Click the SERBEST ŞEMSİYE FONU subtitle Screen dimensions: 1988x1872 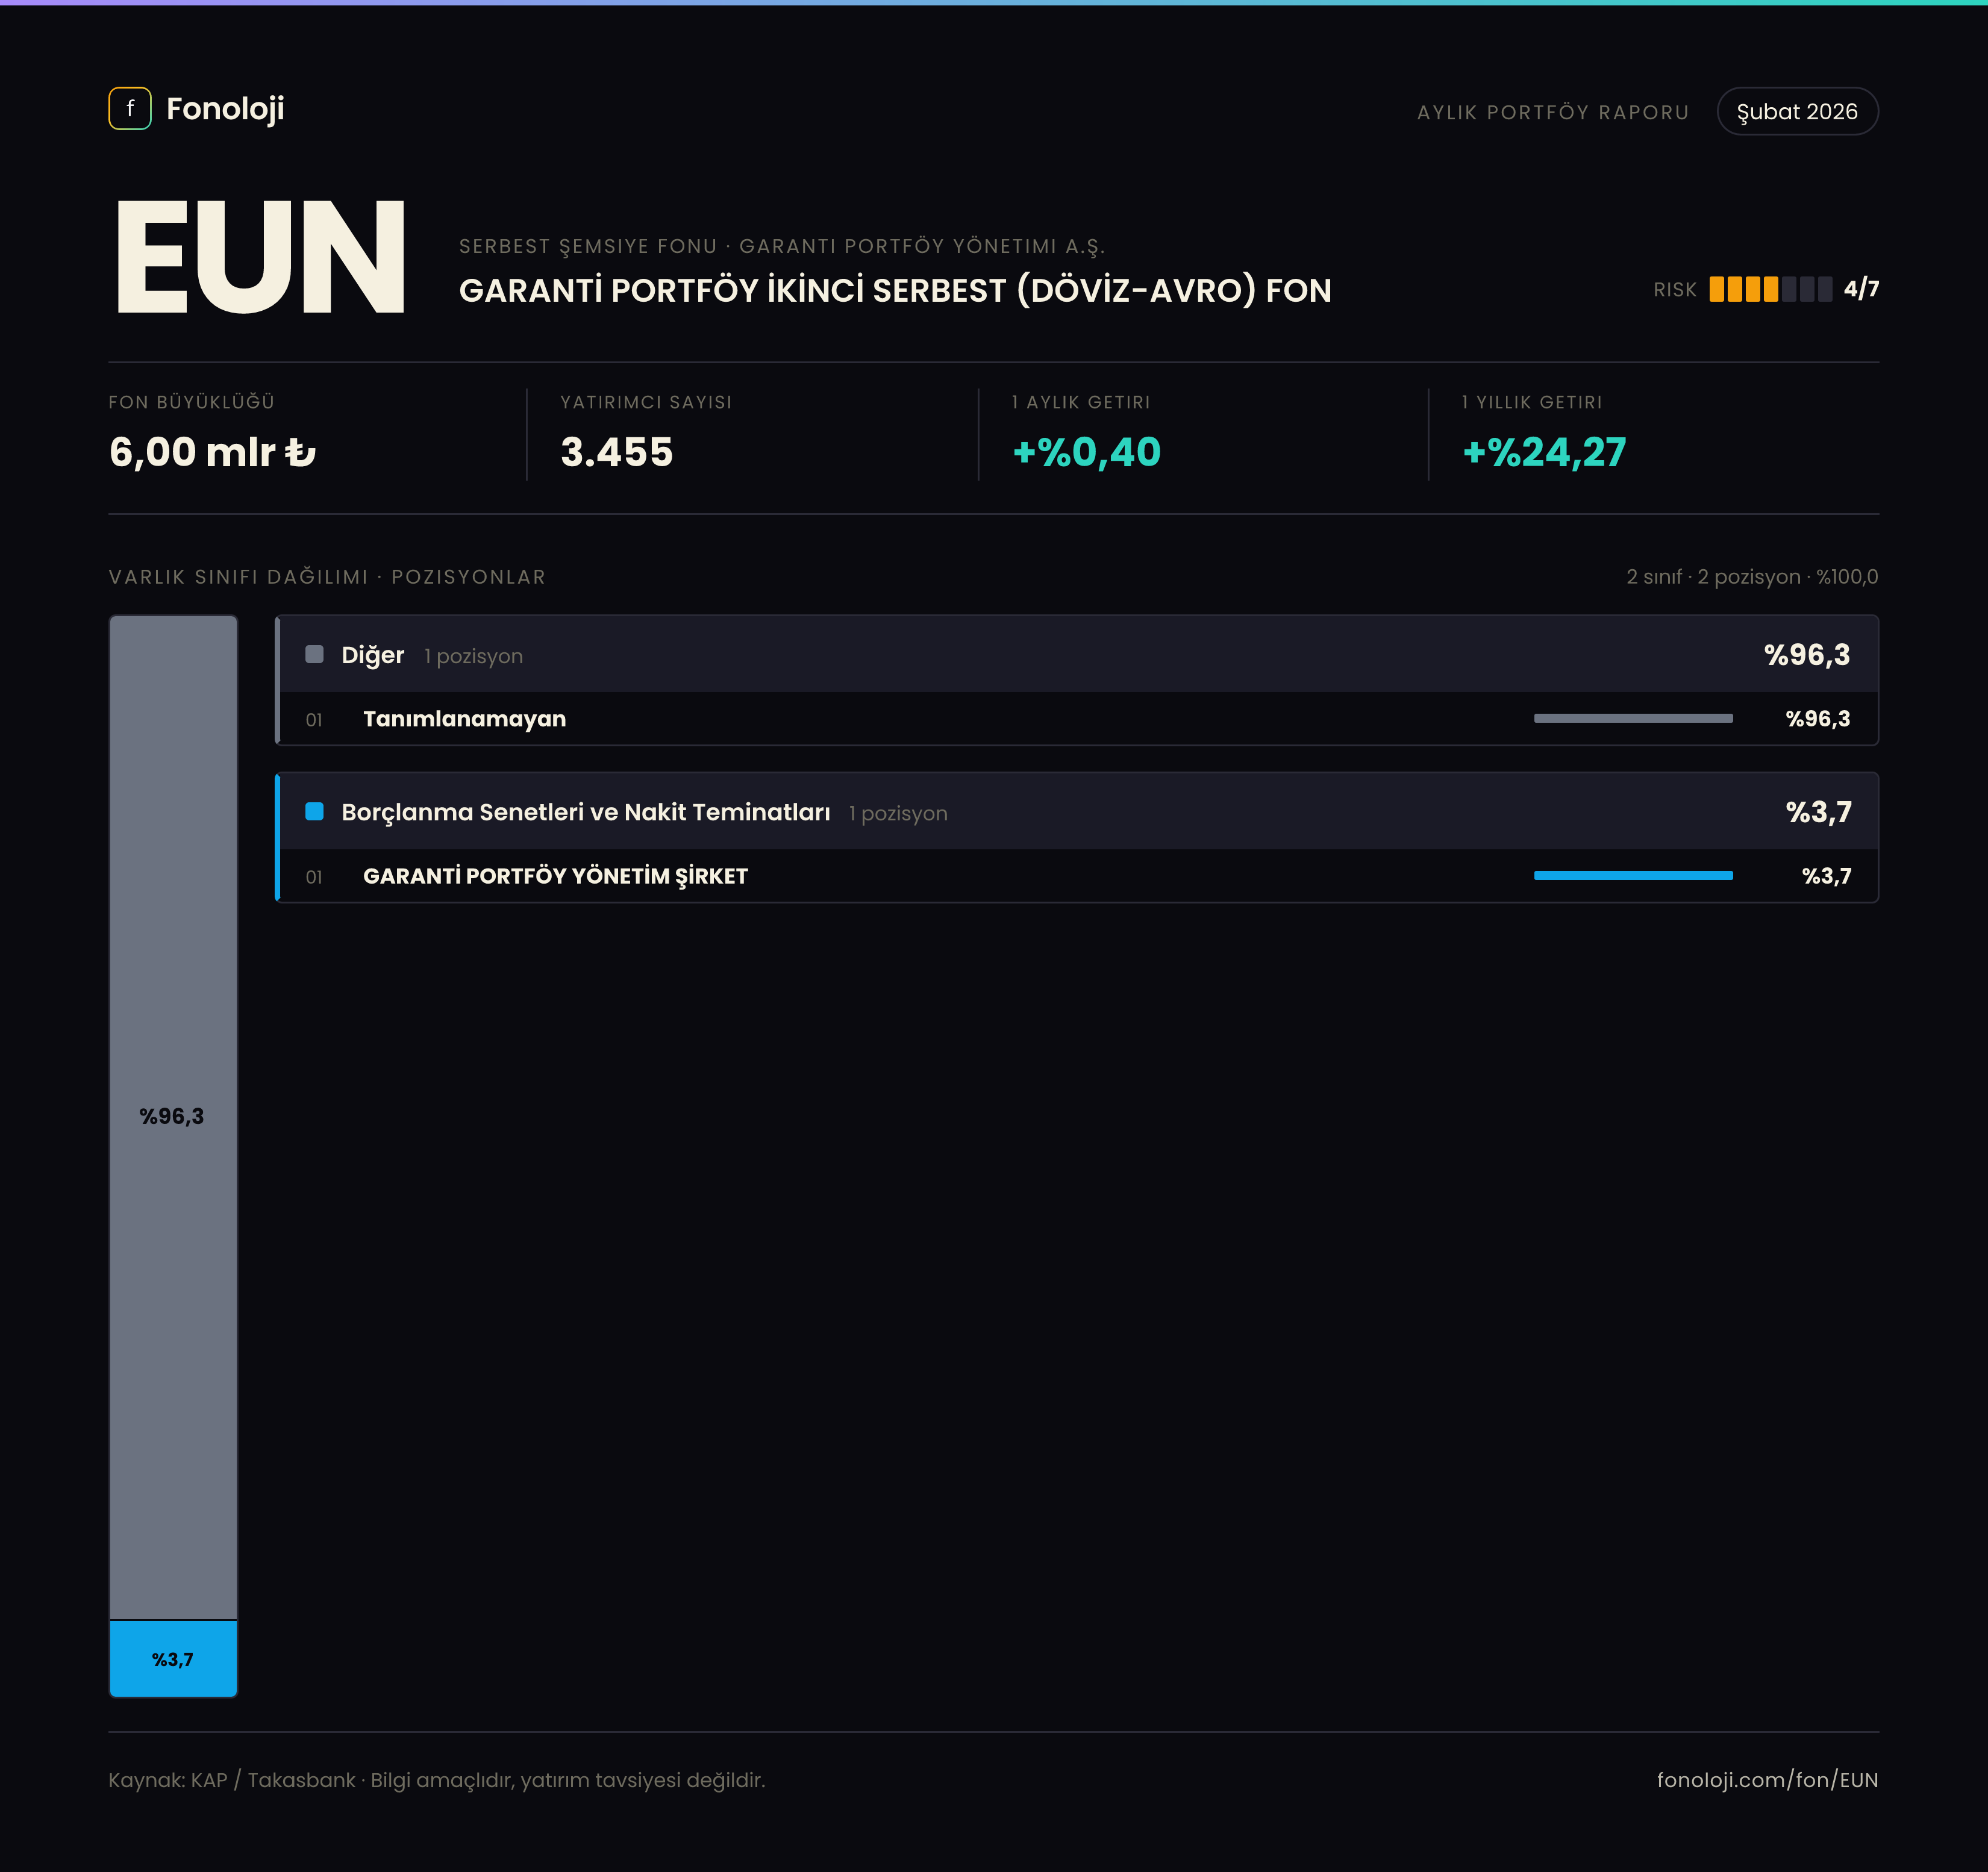782,246
